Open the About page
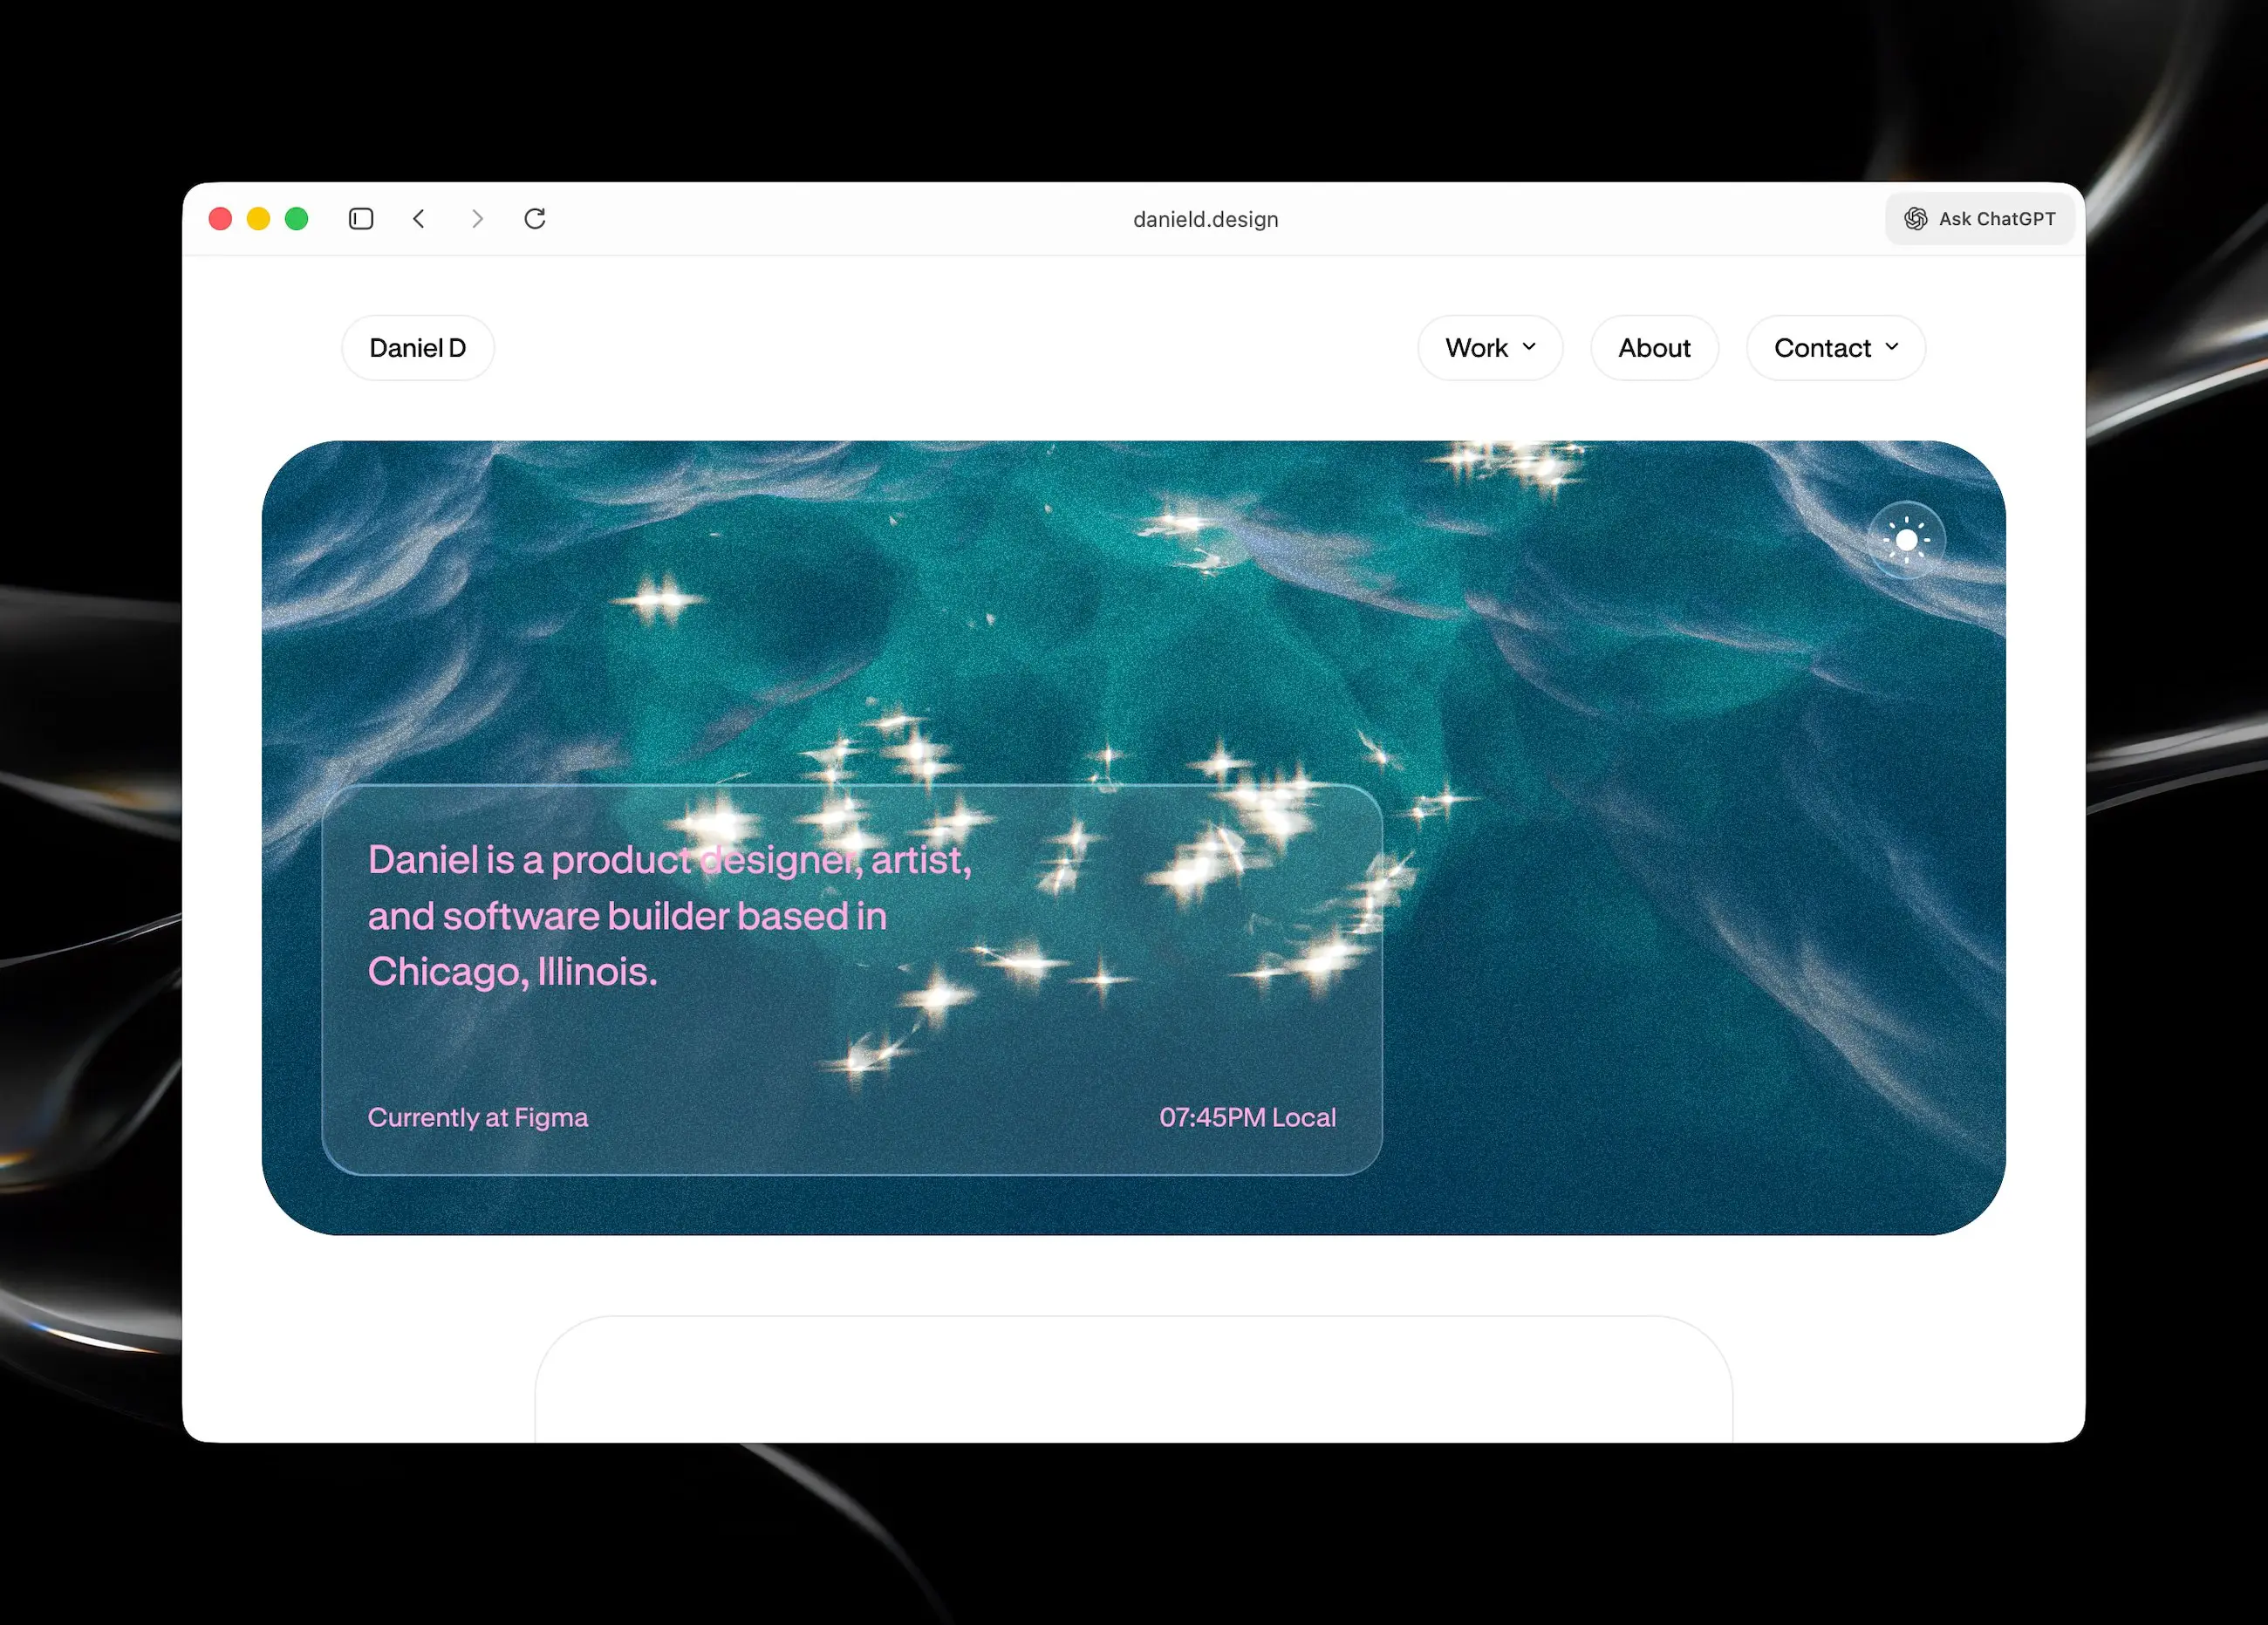This screenshot has height=1625, width=2268. (x=1654, y=348)
